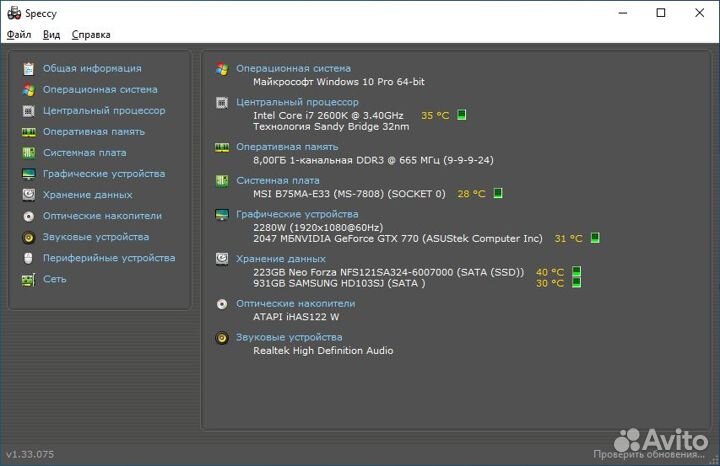Image resolution: width=720 pixels, height=466 pixels.
Task: Click the Сеть sidebar network icon
Action: [x=28, y=280]
